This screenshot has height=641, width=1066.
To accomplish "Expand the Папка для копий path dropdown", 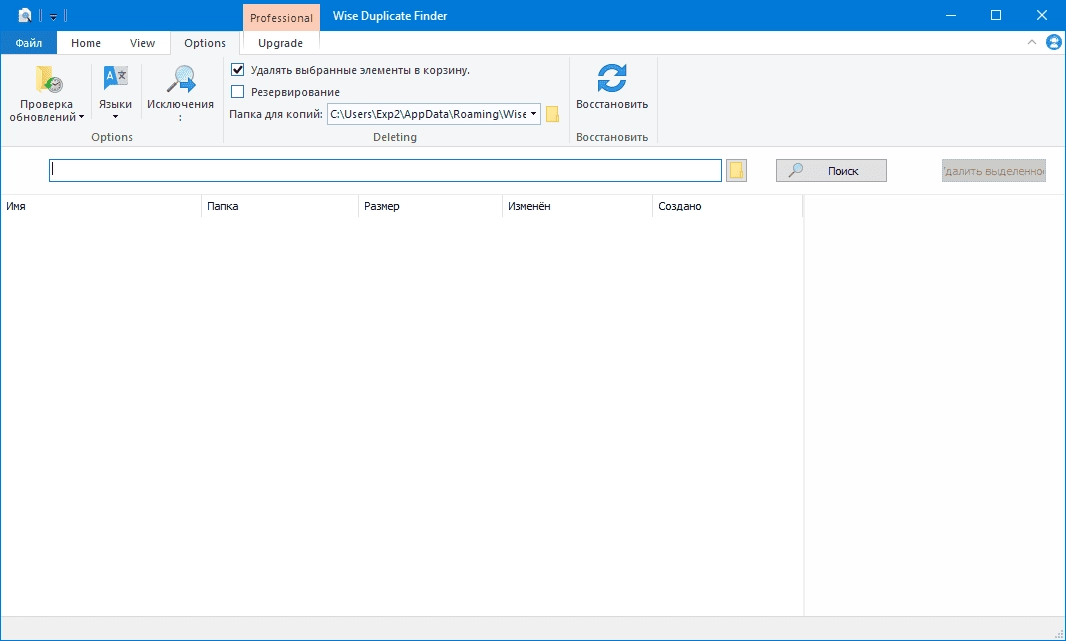I will pyautogui.click(x=534, y=114).
